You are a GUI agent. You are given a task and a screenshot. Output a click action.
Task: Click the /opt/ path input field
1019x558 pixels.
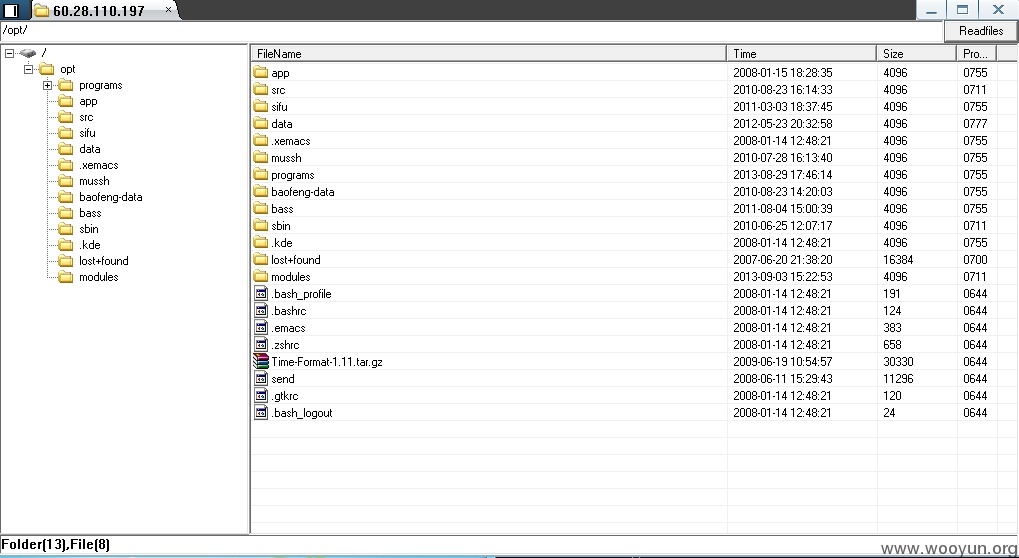(471, 31)
